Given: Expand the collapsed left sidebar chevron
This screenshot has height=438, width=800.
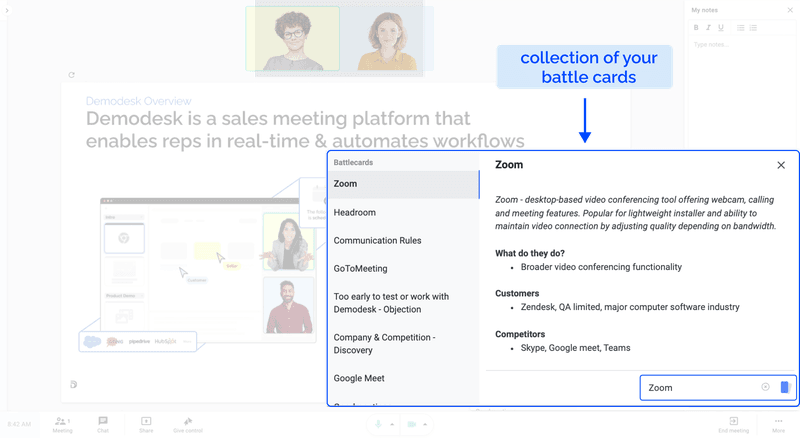Looking at the screenshot, I should coord(7,10).
